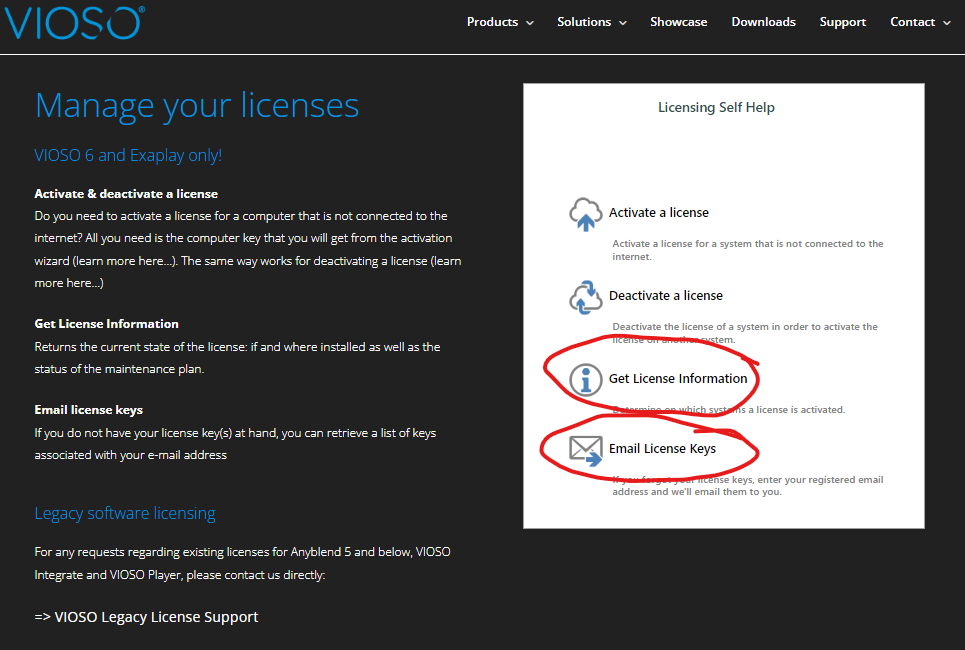Click the bold 'Email license keys' heading in the article
965x650 pixels.
[x=89, y=410]
